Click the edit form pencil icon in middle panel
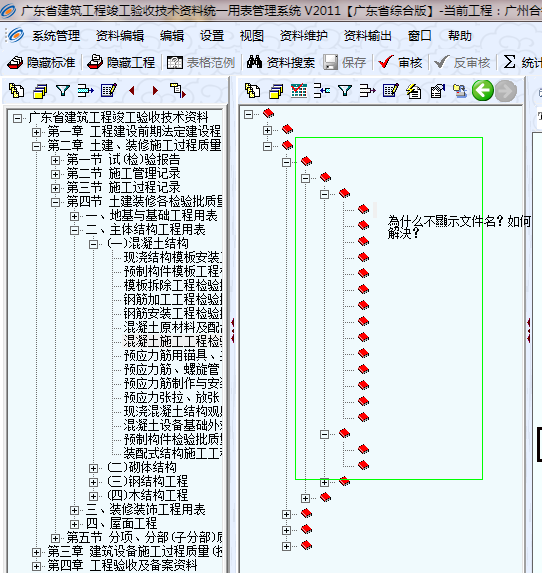 (x=390, y=90)
